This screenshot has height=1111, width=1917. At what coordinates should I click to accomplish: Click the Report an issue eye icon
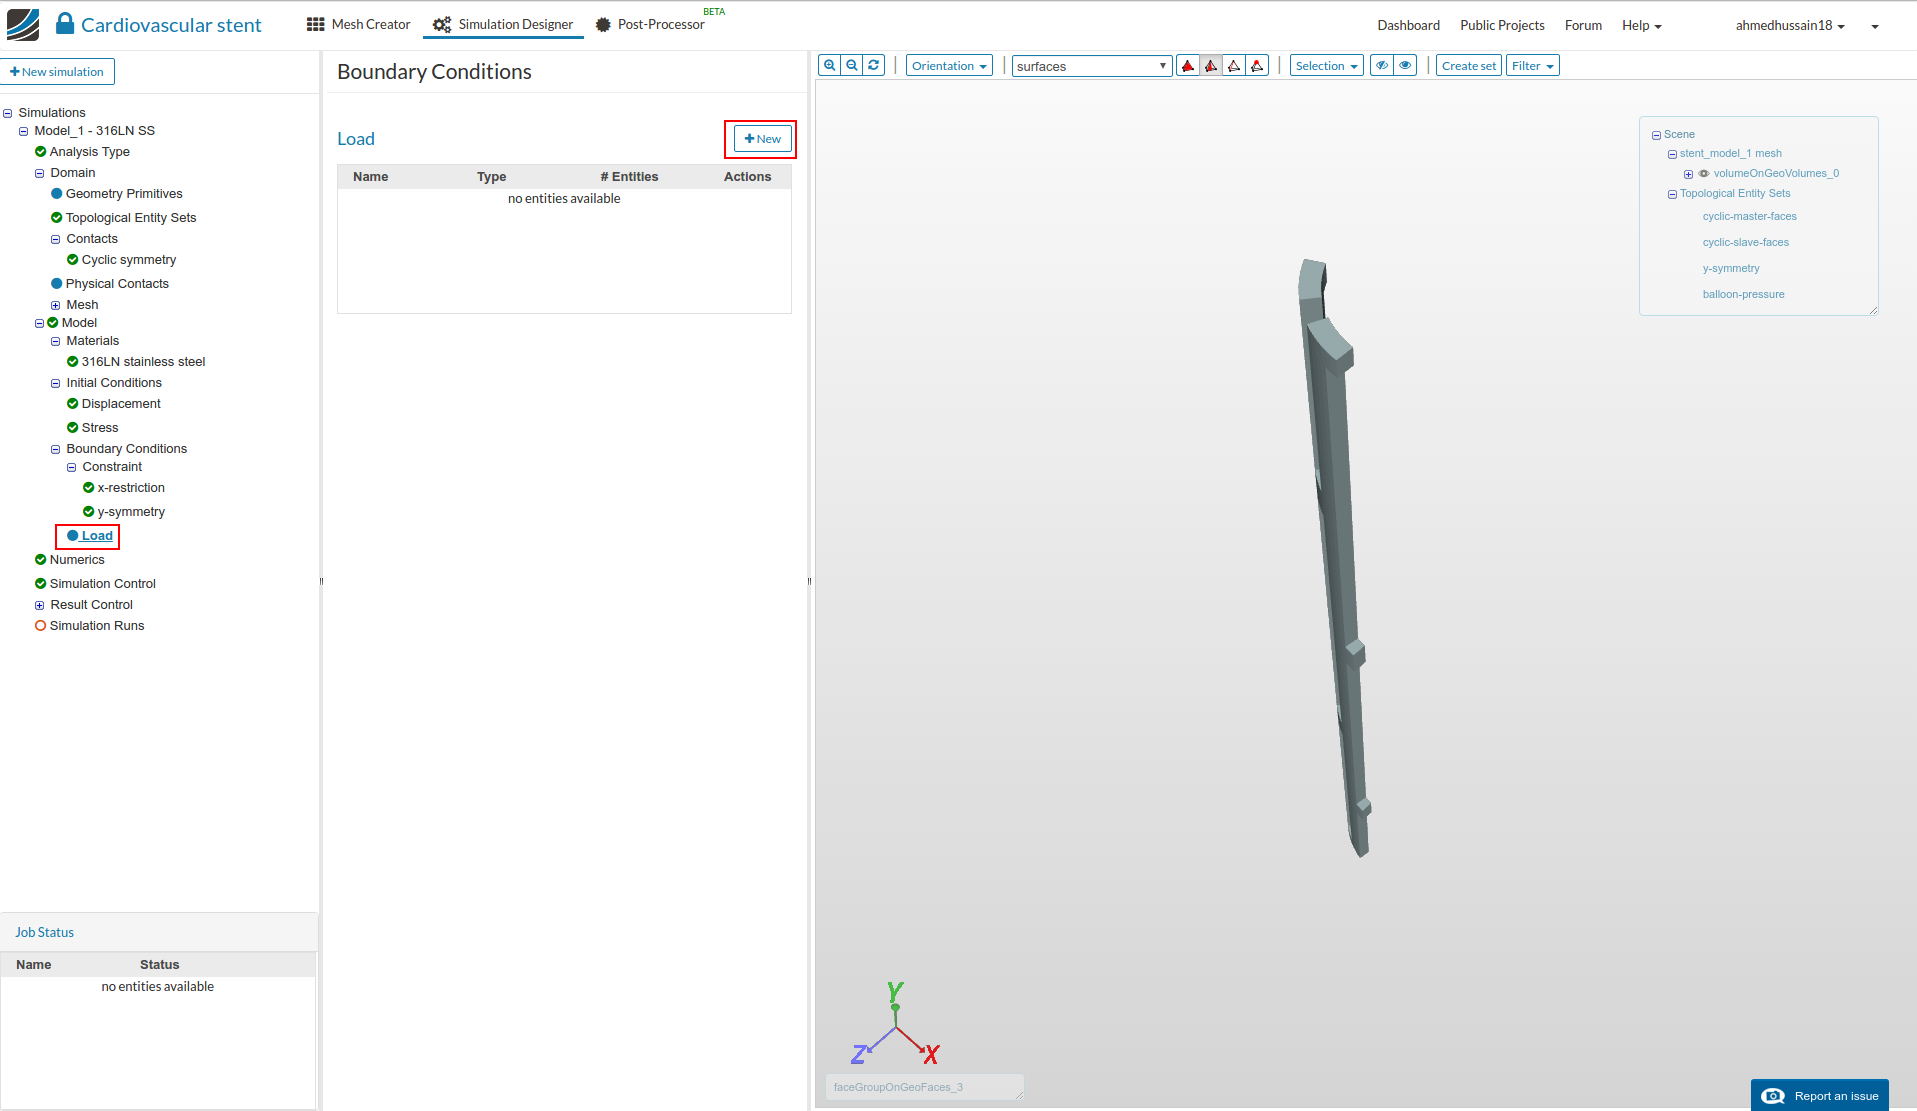1773,1096
